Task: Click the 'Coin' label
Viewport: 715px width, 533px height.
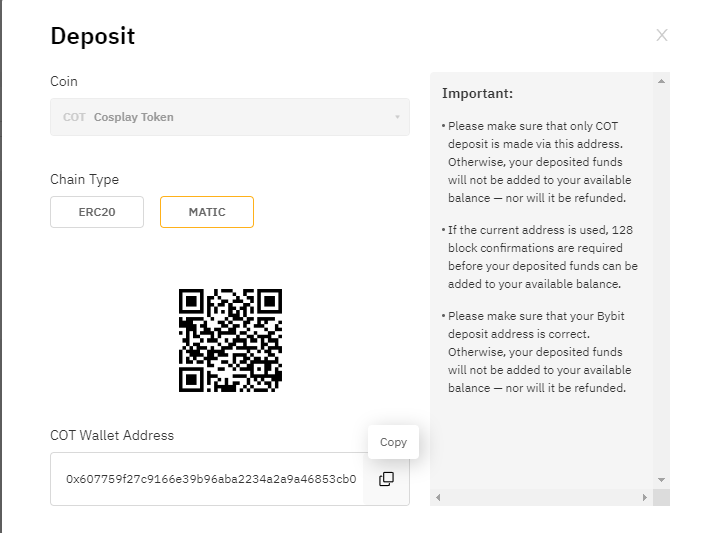Action: [x=64, y=82]
